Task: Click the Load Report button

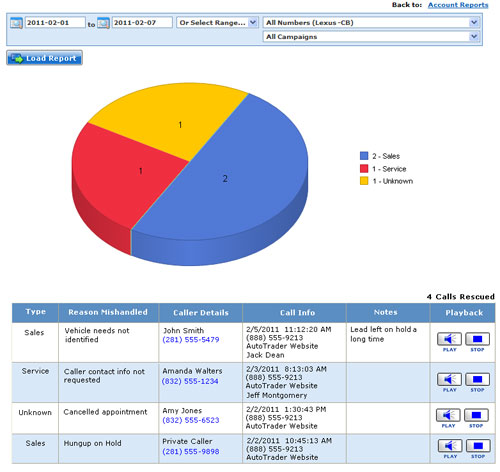Action: click(x=44, y=58)
